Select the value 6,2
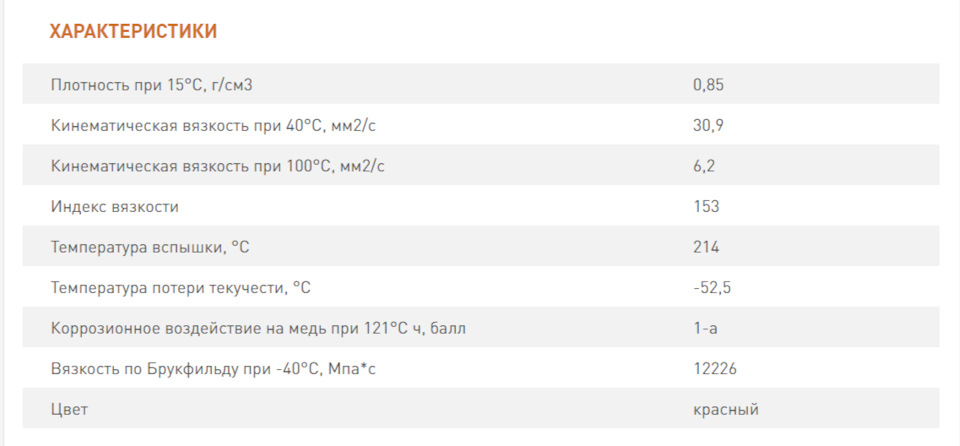Screen dimensions: 960x446 point(703,166)
